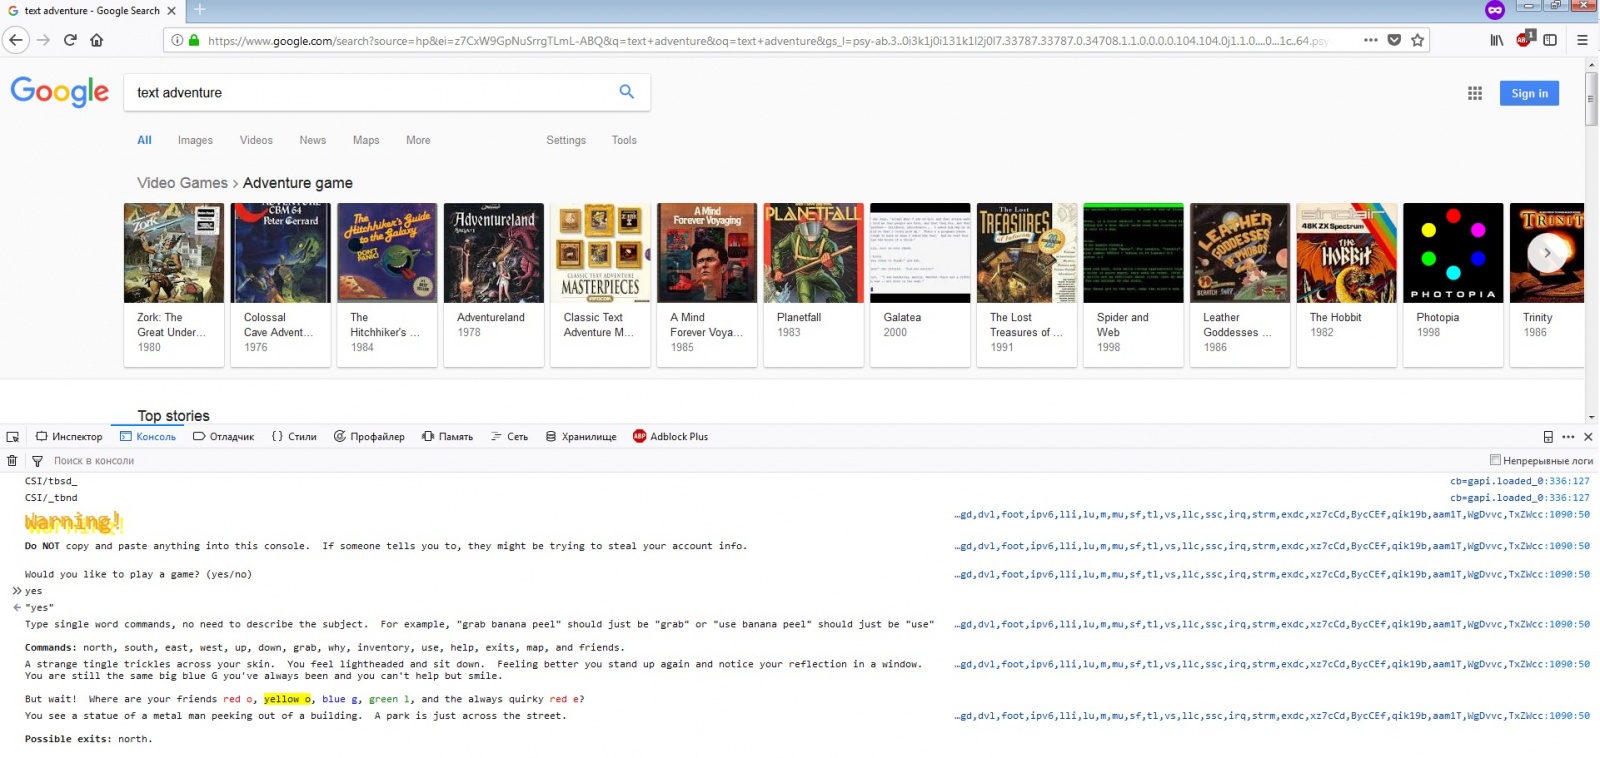Open The Hobbit 1982 card

click(1346, 285)
